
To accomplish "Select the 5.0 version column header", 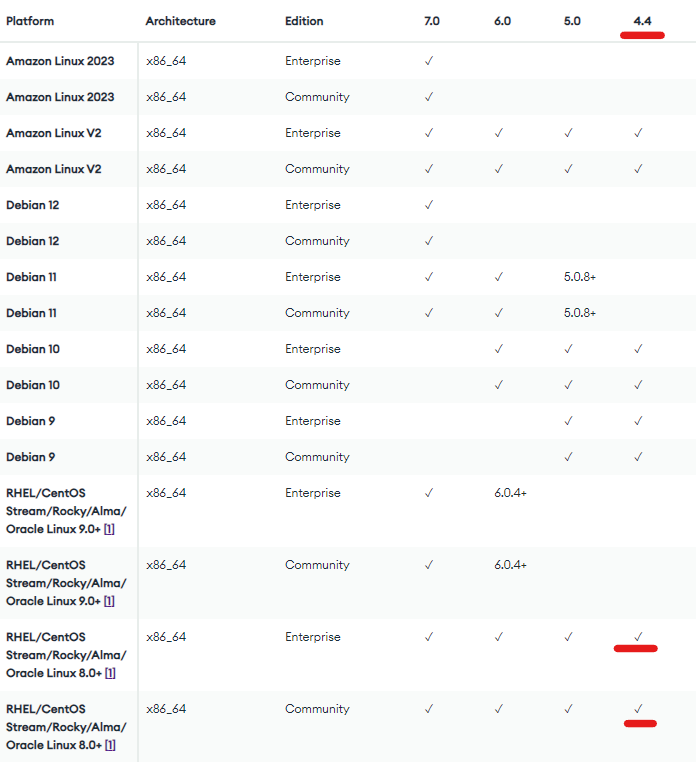I will point(572,21).
